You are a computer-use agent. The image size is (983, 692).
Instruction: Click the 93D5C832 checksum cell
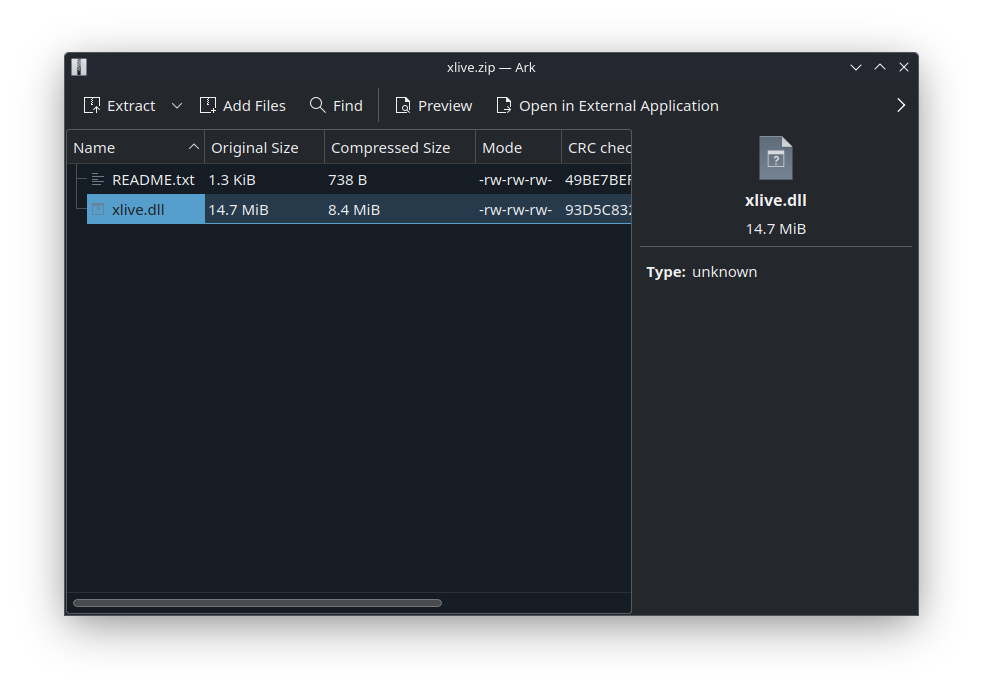pos(597,209)
